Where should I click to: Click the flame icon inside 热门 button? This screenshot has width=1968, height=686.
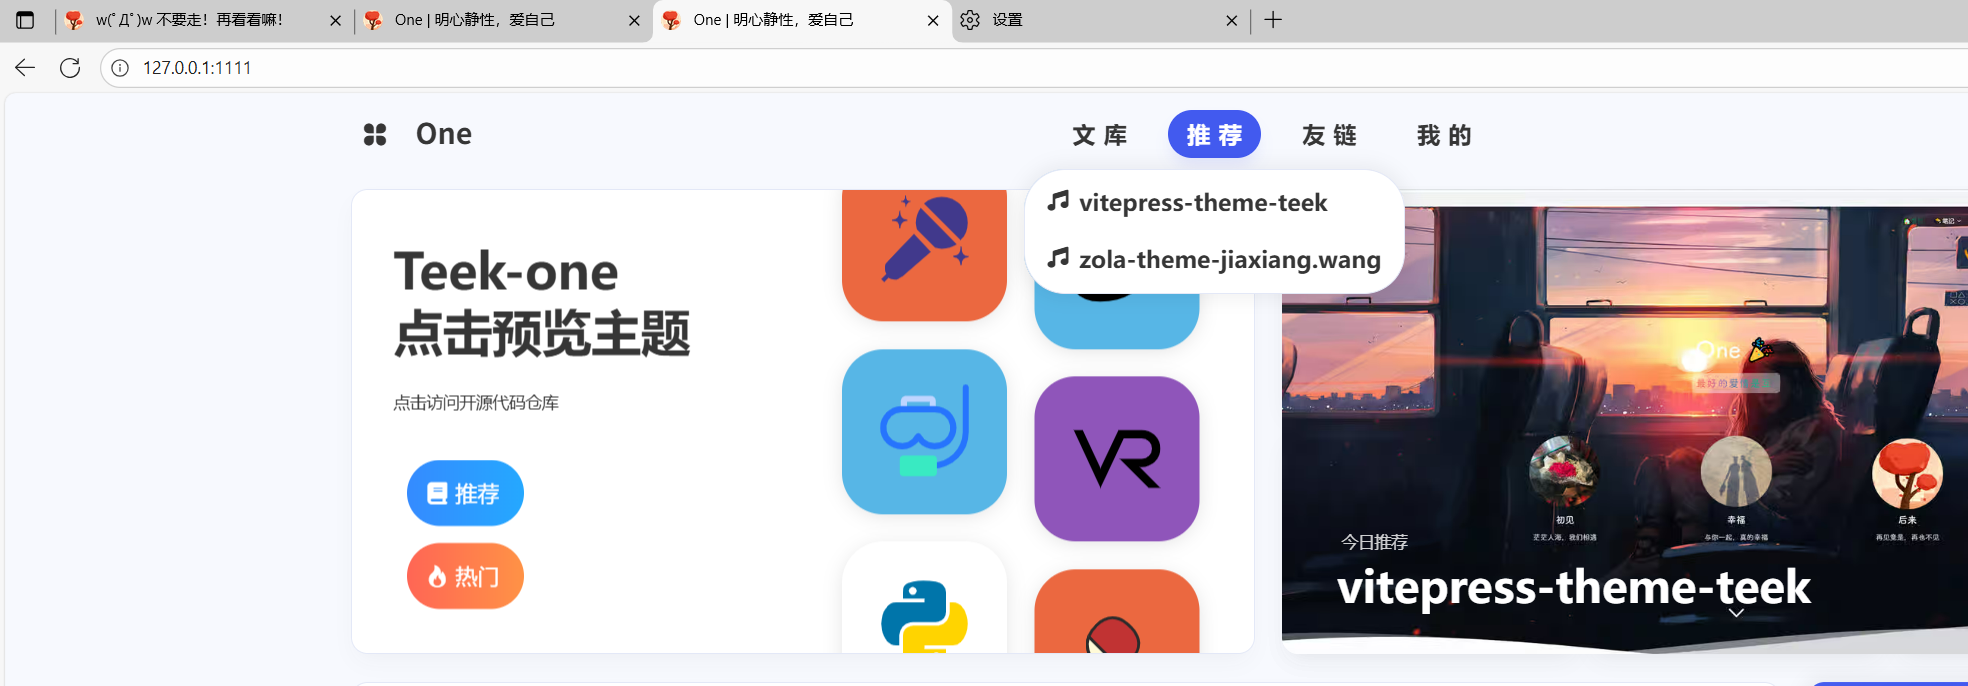tap(437, 577)
